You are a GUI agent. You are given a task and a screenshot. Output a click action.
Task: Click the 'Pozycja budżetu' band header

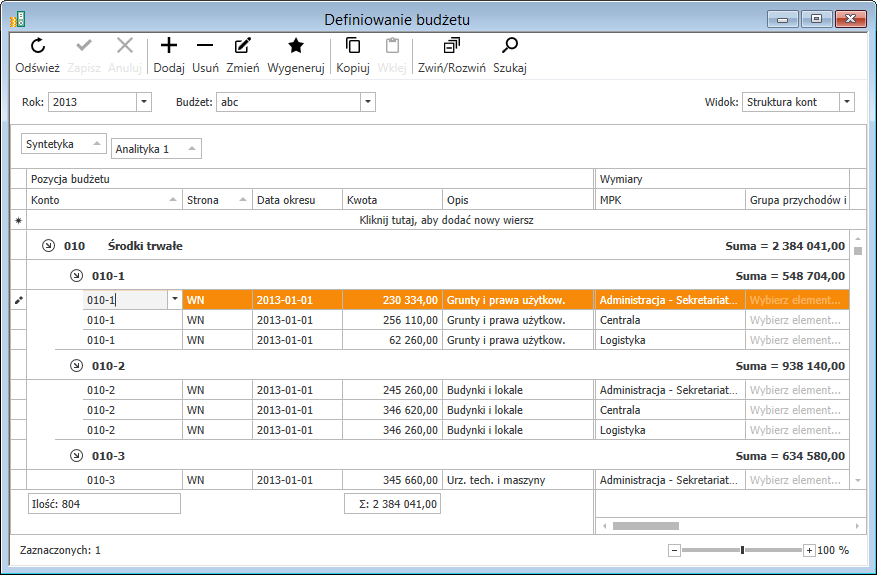coord(310,179)
